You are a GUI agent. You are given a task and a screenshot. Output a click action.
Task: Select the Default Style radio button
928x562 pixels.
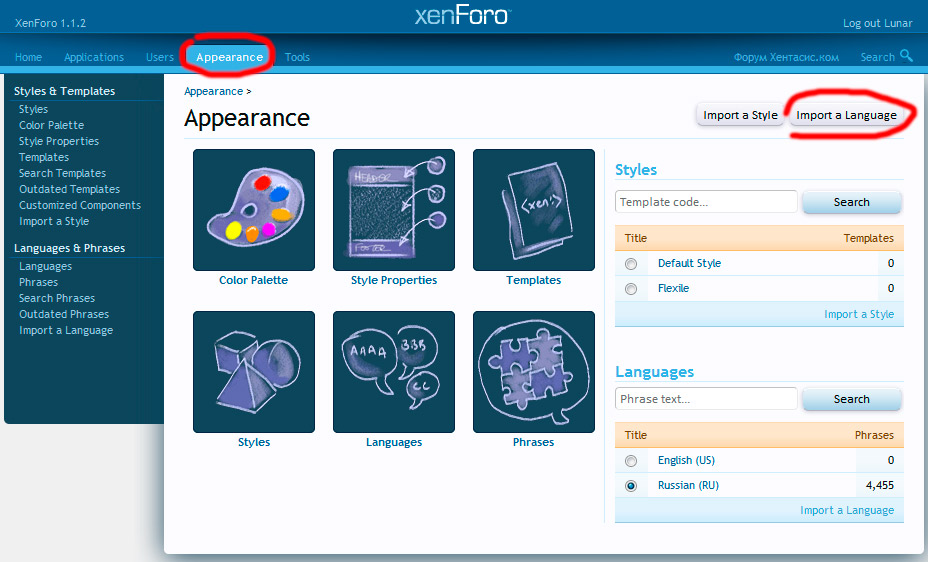point(631,264)
